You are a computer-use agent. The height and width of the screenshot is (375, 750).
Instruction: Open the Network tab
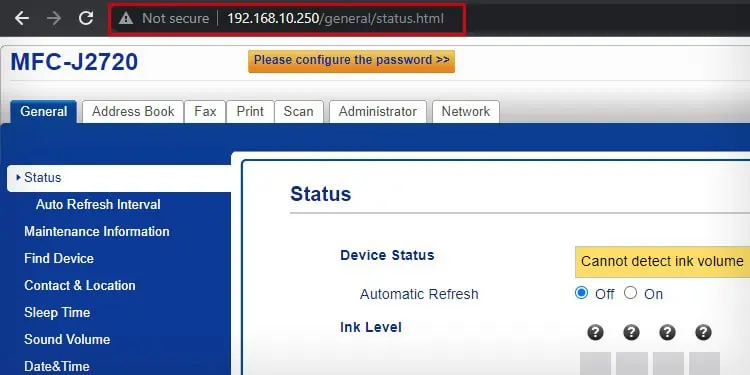point(465,111)
